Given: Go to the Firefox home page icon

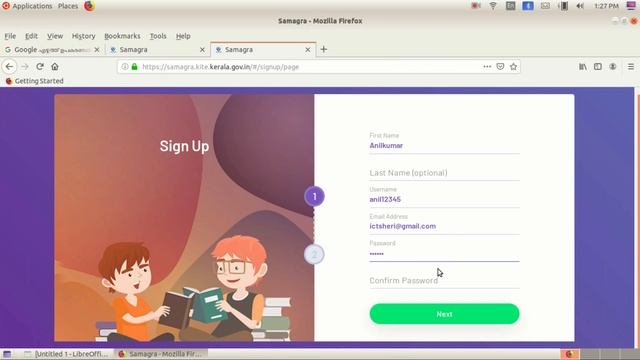Looking at the screenshot, I should (55, 67).
